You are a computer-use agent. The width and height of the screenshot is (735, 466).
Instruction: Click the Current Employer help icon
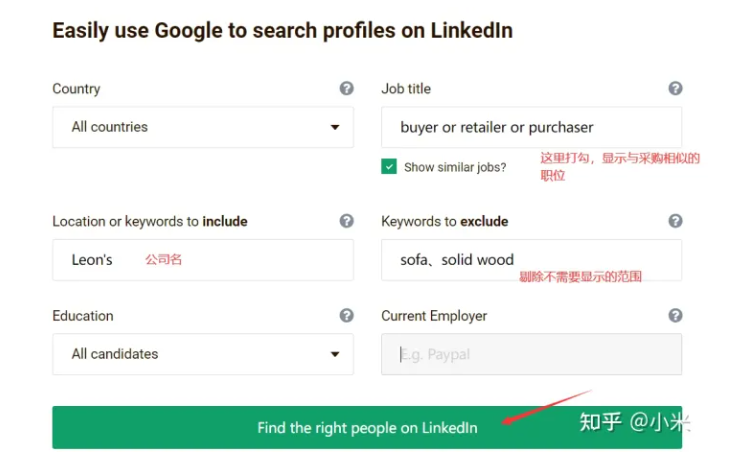click(675, 315)
